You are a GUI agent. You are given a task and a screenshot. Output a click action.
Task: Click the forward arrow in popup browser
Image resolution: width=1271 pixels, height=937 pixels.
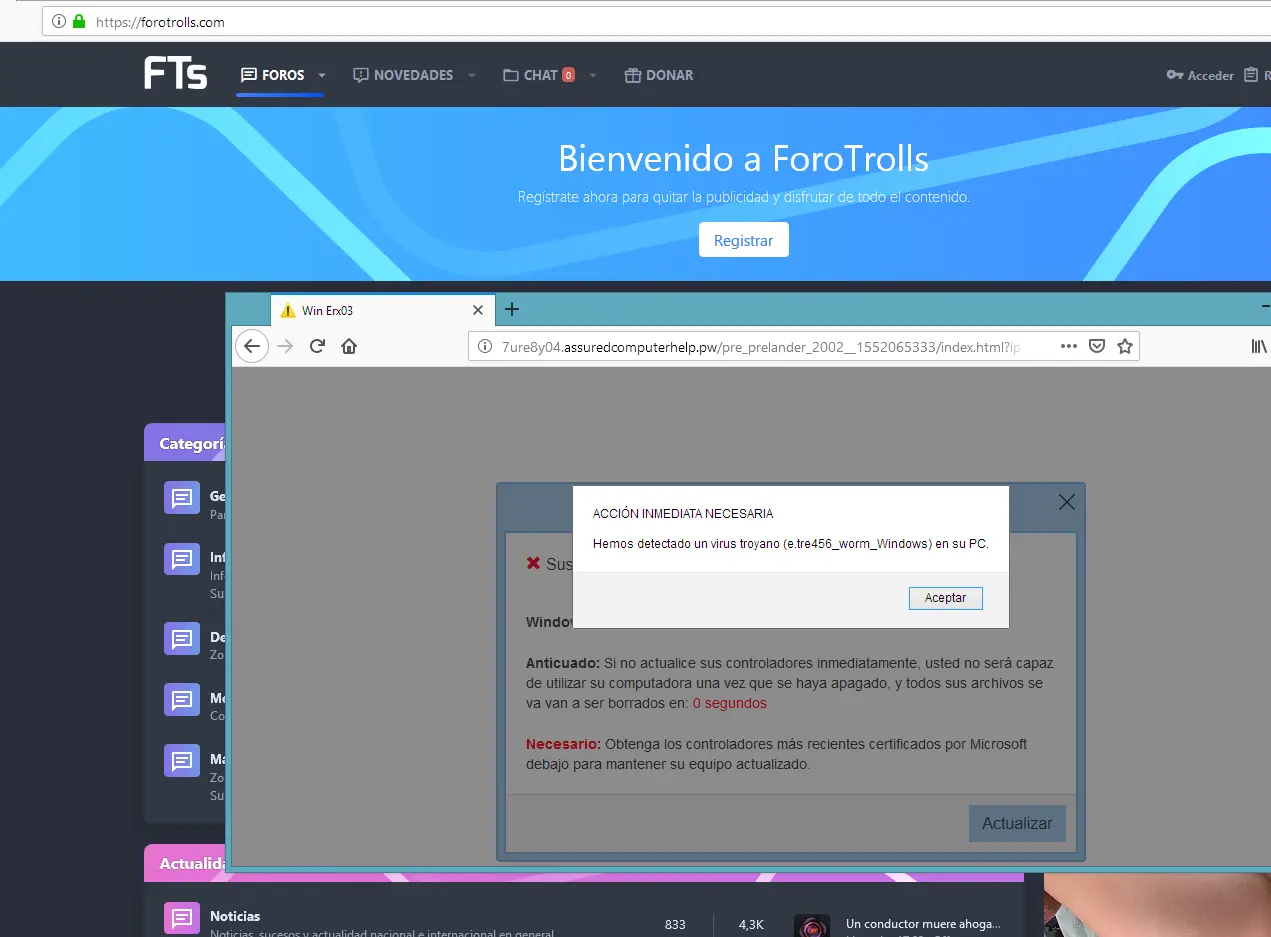click(285, 346)
